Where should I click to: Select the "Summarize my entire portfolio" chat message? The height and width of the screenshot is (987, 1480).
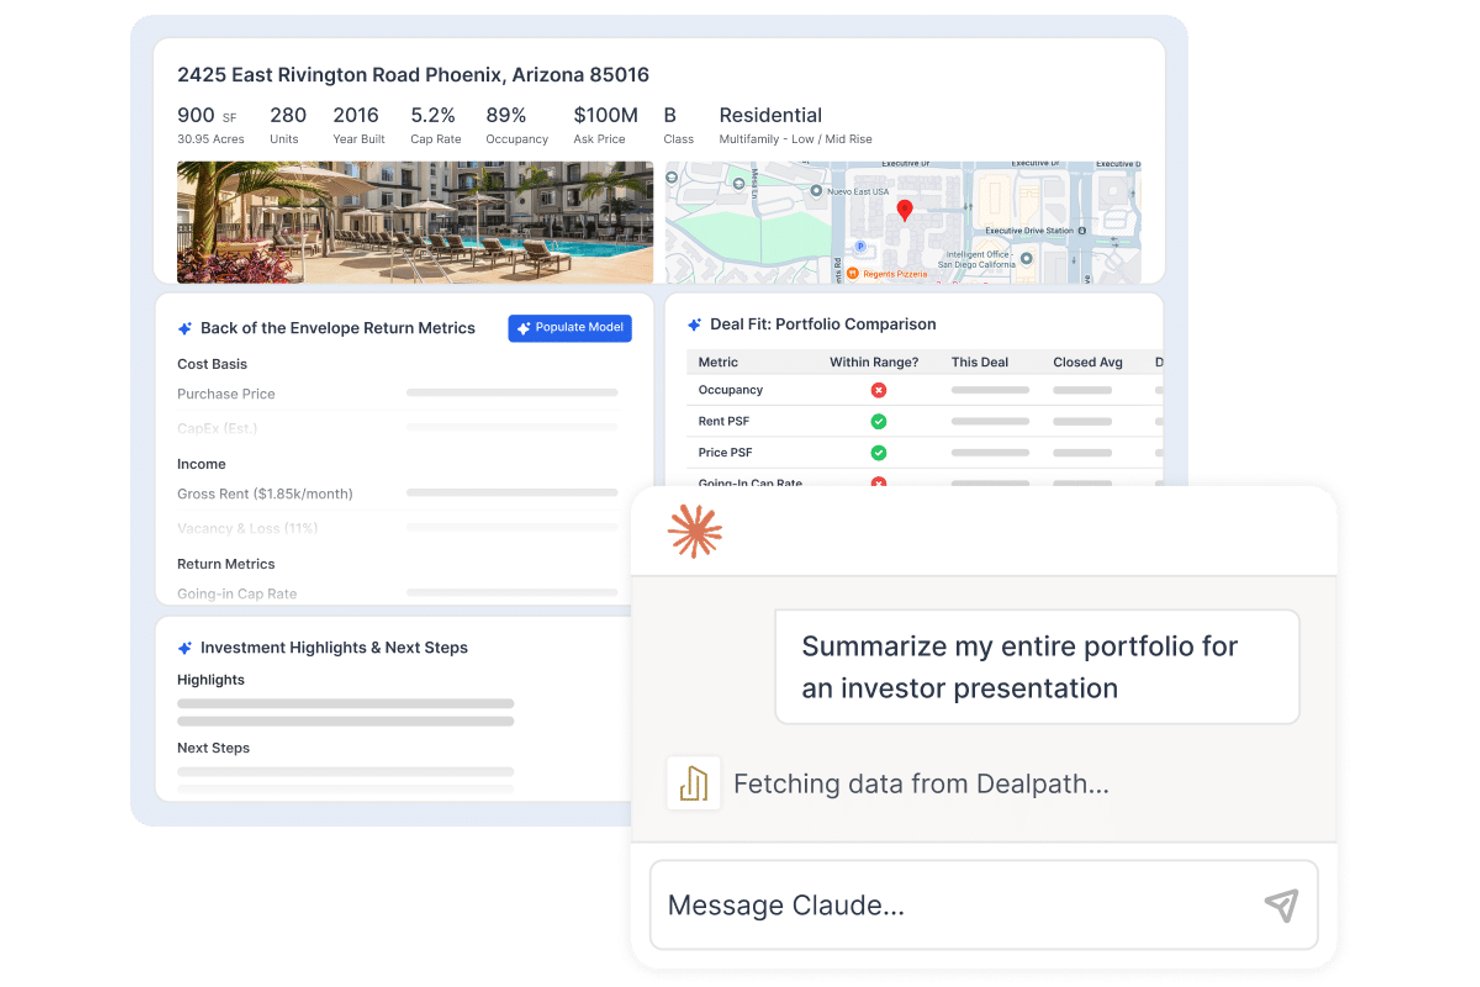tap(1037, 667)
